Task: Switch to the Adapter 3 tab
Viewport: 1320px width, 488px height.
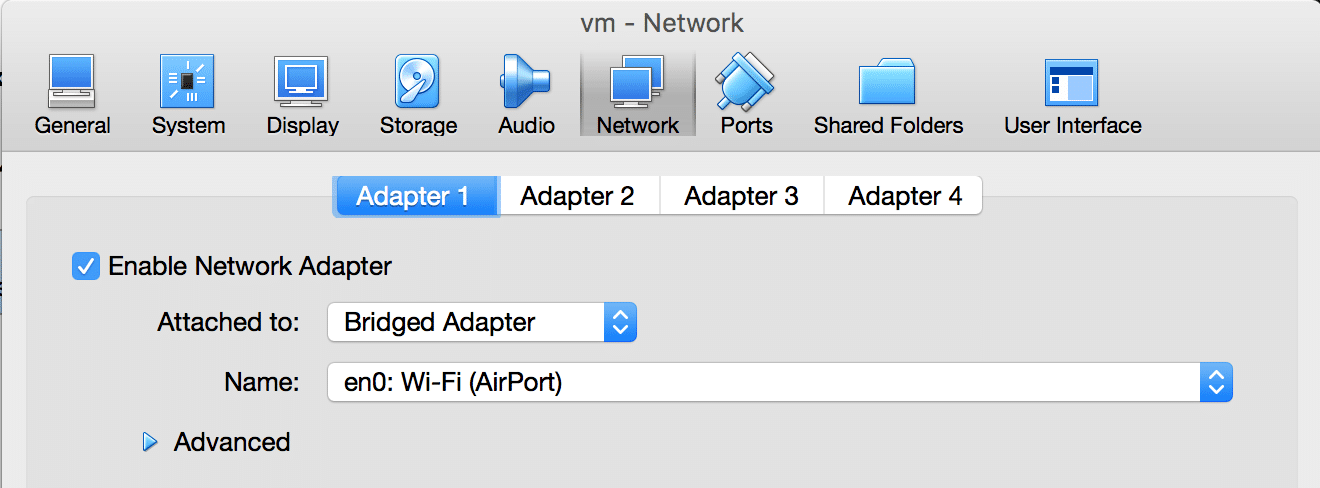Action: (742, 196)
